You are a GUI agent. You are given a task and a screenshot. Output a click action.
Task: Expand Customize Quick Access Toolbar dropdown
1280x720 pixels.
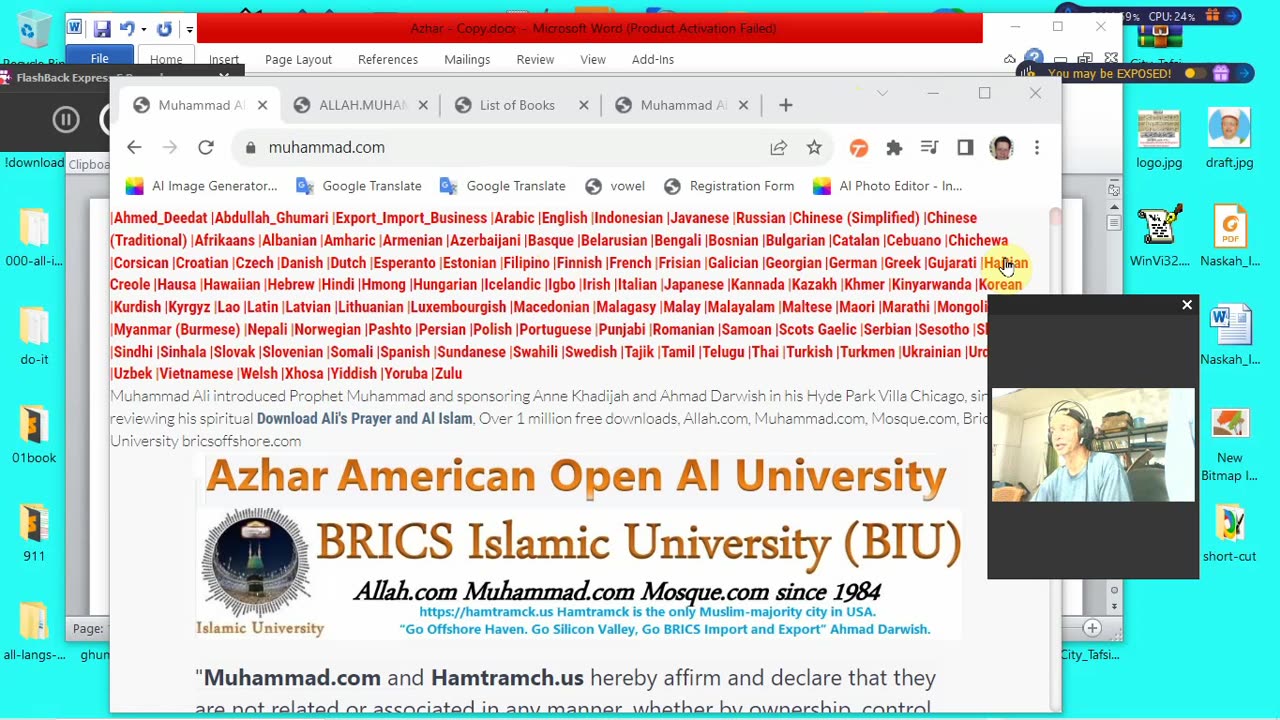tap(189, 30)
